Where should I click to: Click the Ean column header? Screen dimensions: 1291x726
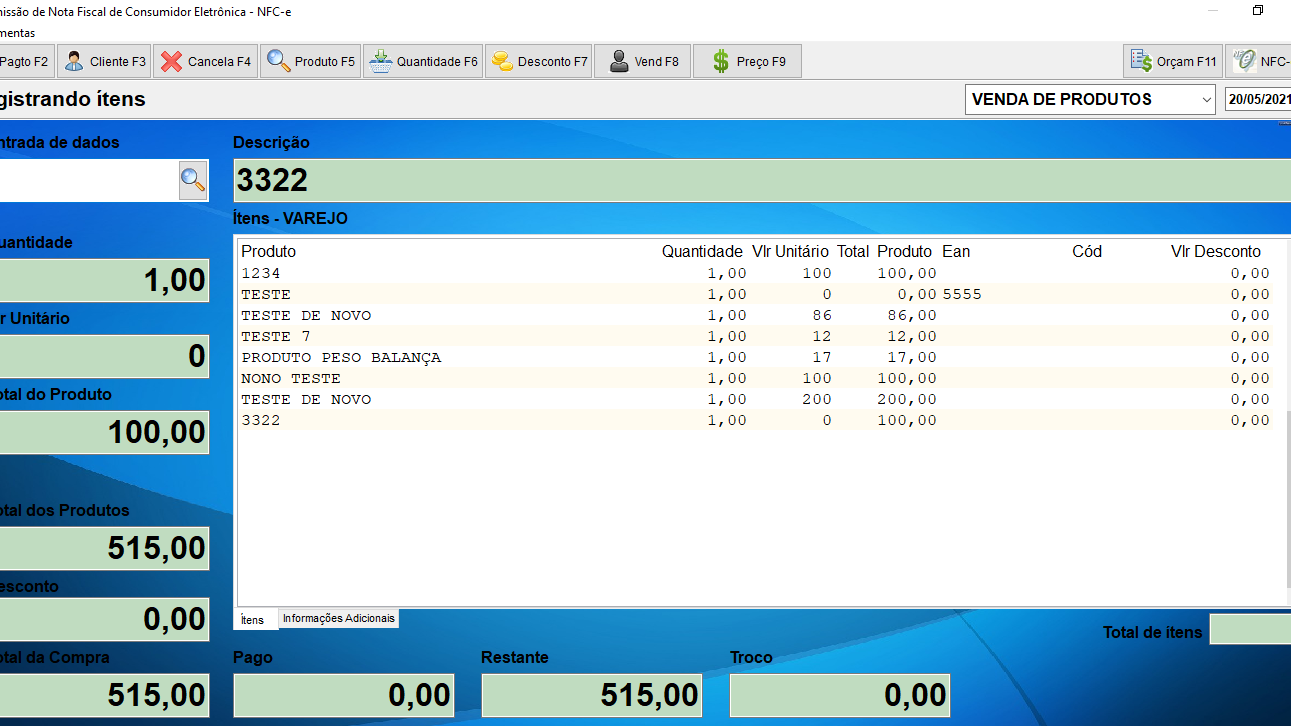956,251
